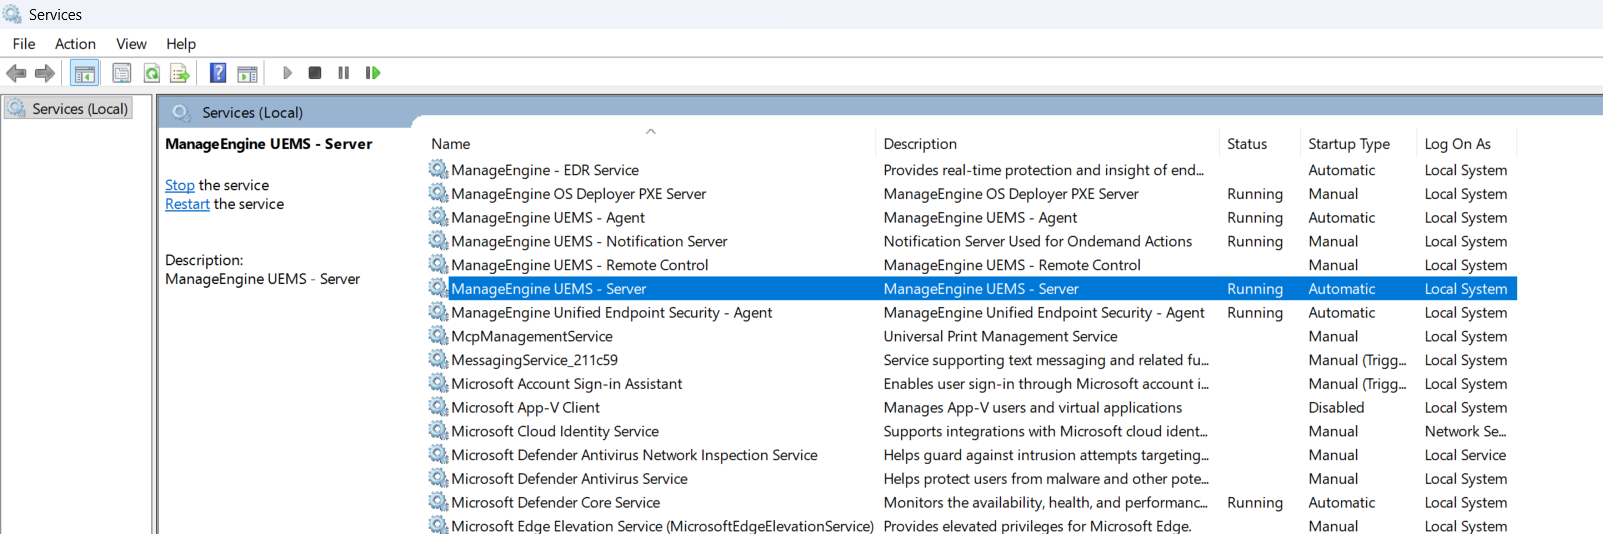Image resolution: width=1603 pixels, height=534 pixels.
Task: Click the Refresh toolbar icon
Action: click(x=151, y=73)
